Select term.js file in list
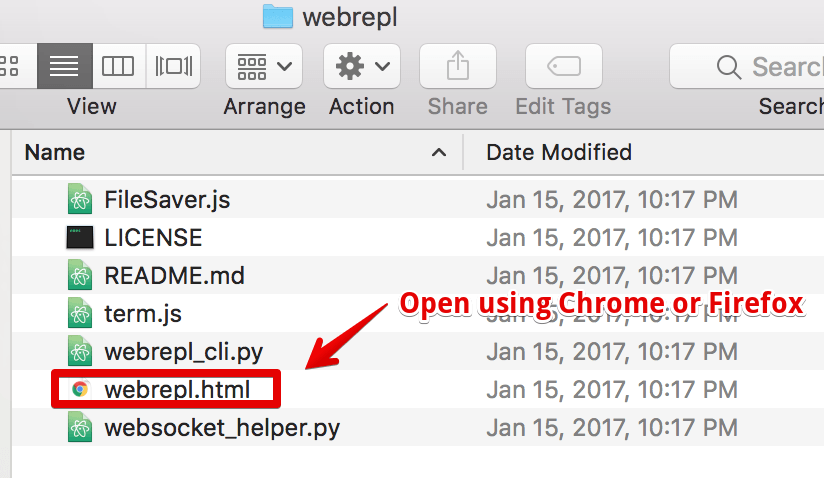 (143, 314)
